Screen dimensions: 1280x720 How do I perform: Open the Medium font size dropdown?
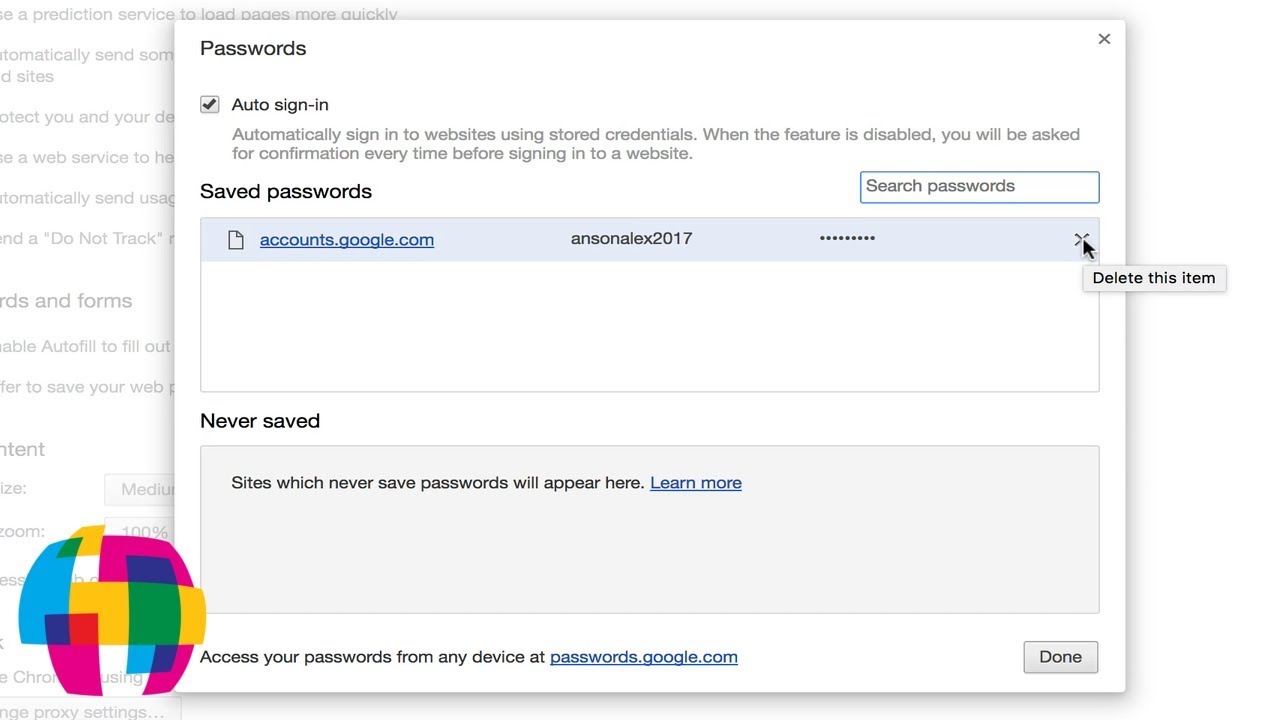[140, 489]
